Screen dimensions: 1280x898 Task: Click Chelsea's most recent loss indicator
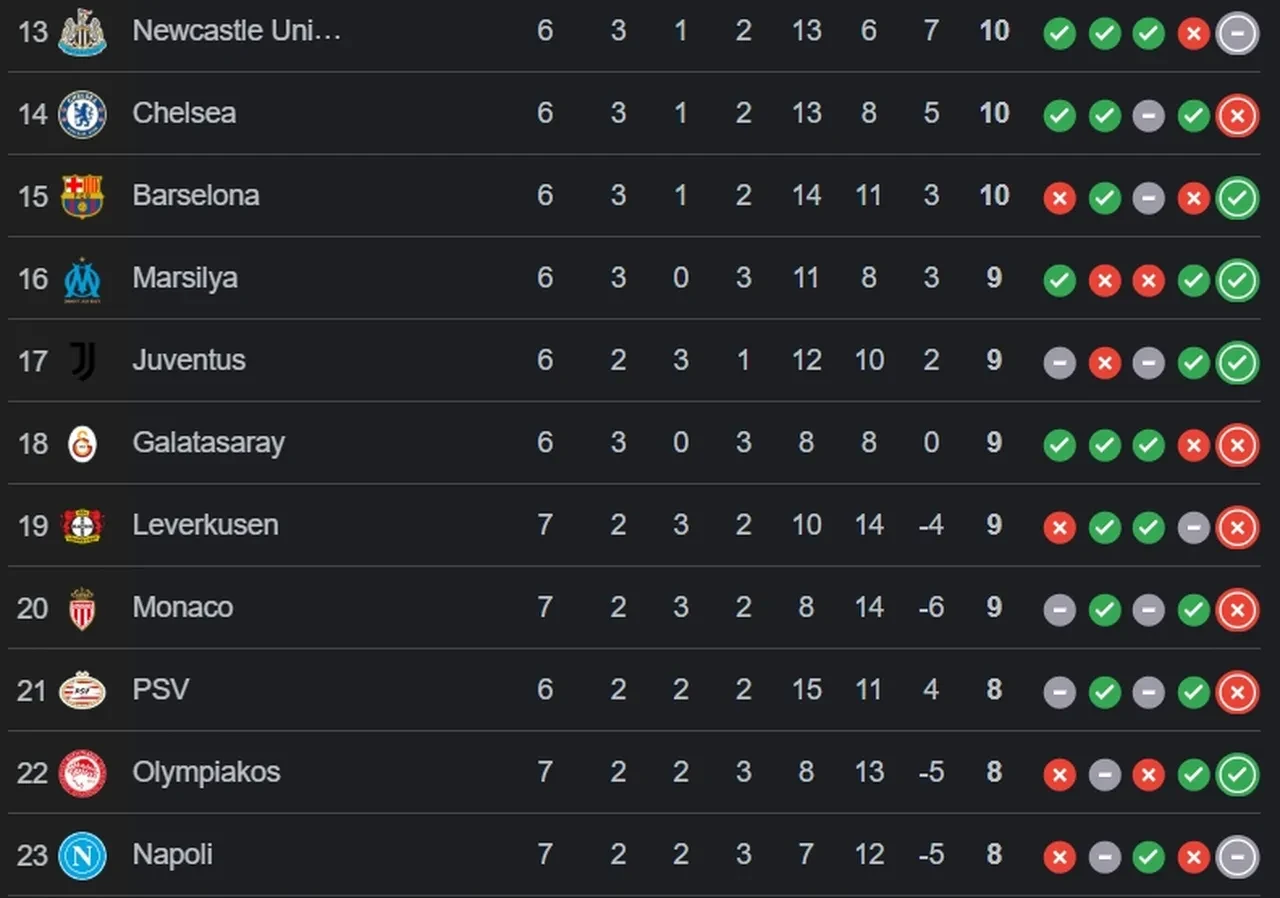coord(1237,115)
